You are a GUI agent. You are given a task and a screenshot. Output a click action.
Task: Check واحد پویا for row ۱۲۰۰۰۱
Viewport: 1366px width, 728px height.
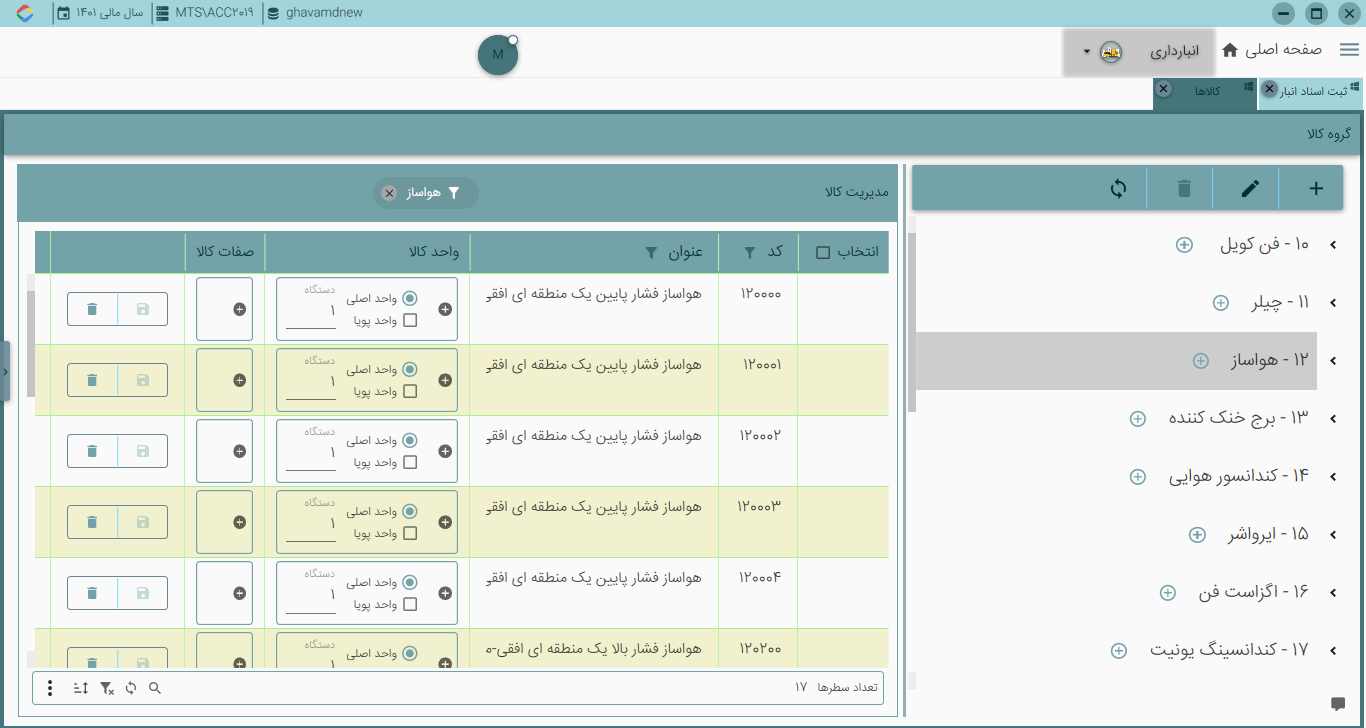tap(410, 392)
